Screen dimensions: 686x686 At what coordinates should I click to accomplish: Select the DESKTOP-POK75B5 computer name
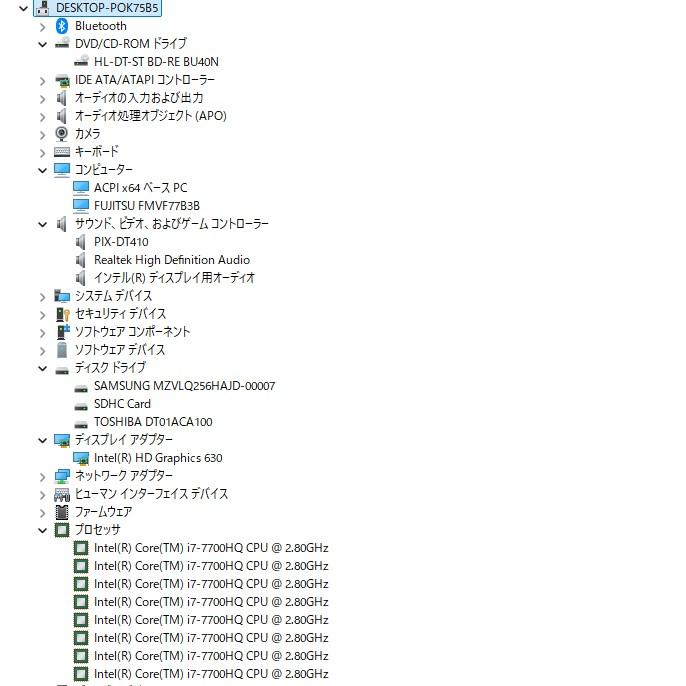point(107,8)
